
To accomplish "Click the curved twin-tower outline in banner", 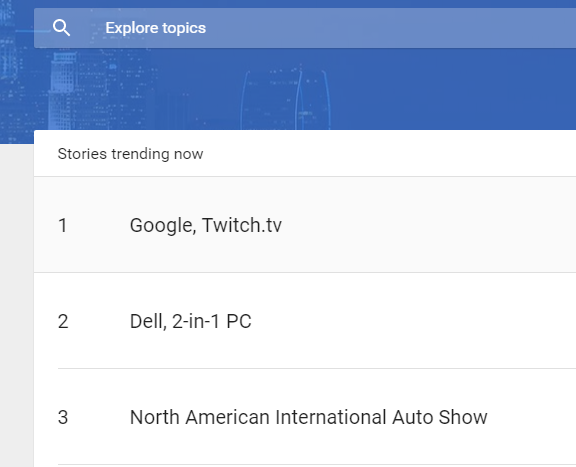I will tap(285, 99).
